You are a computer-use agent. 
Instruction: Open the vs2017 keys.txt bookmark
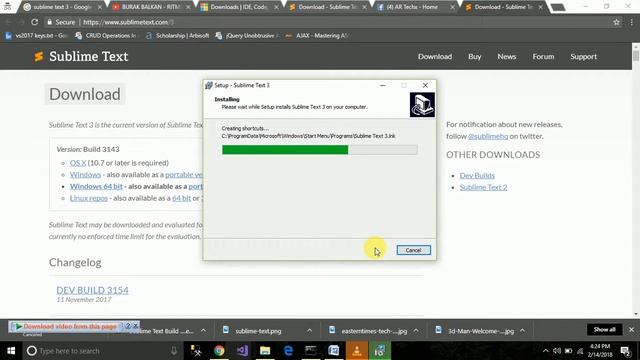pyautogui.click(x=36, y=36)
